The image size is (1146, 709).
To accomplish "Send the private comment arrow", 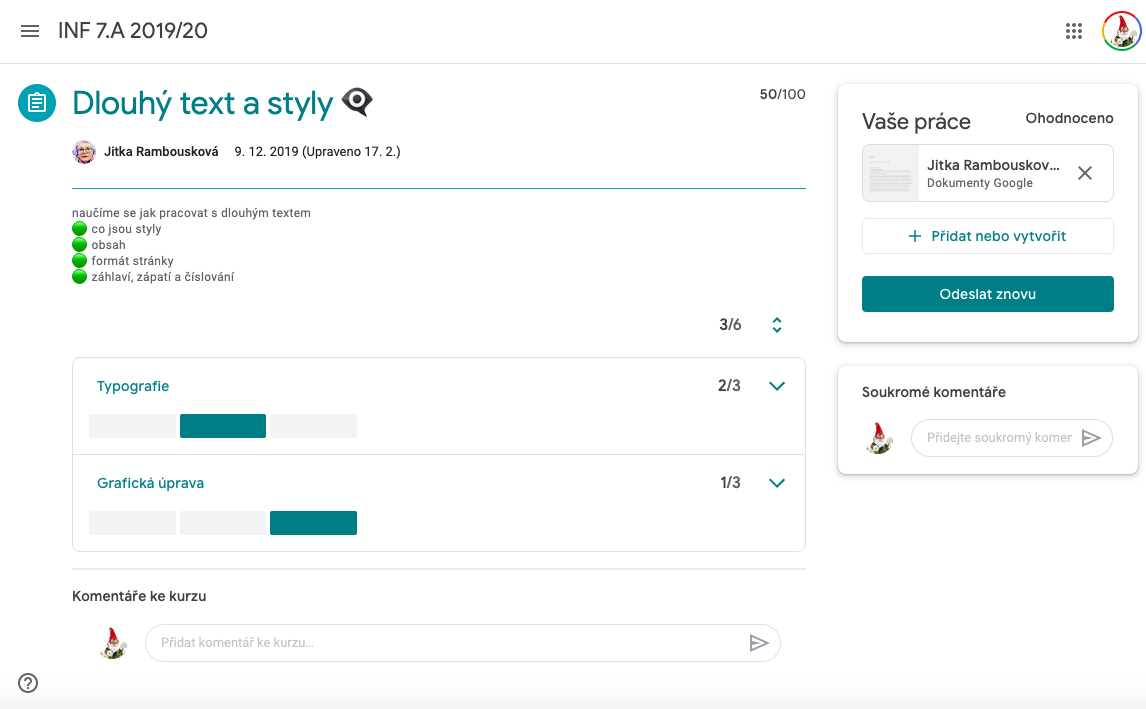I will click(1090, 438).
